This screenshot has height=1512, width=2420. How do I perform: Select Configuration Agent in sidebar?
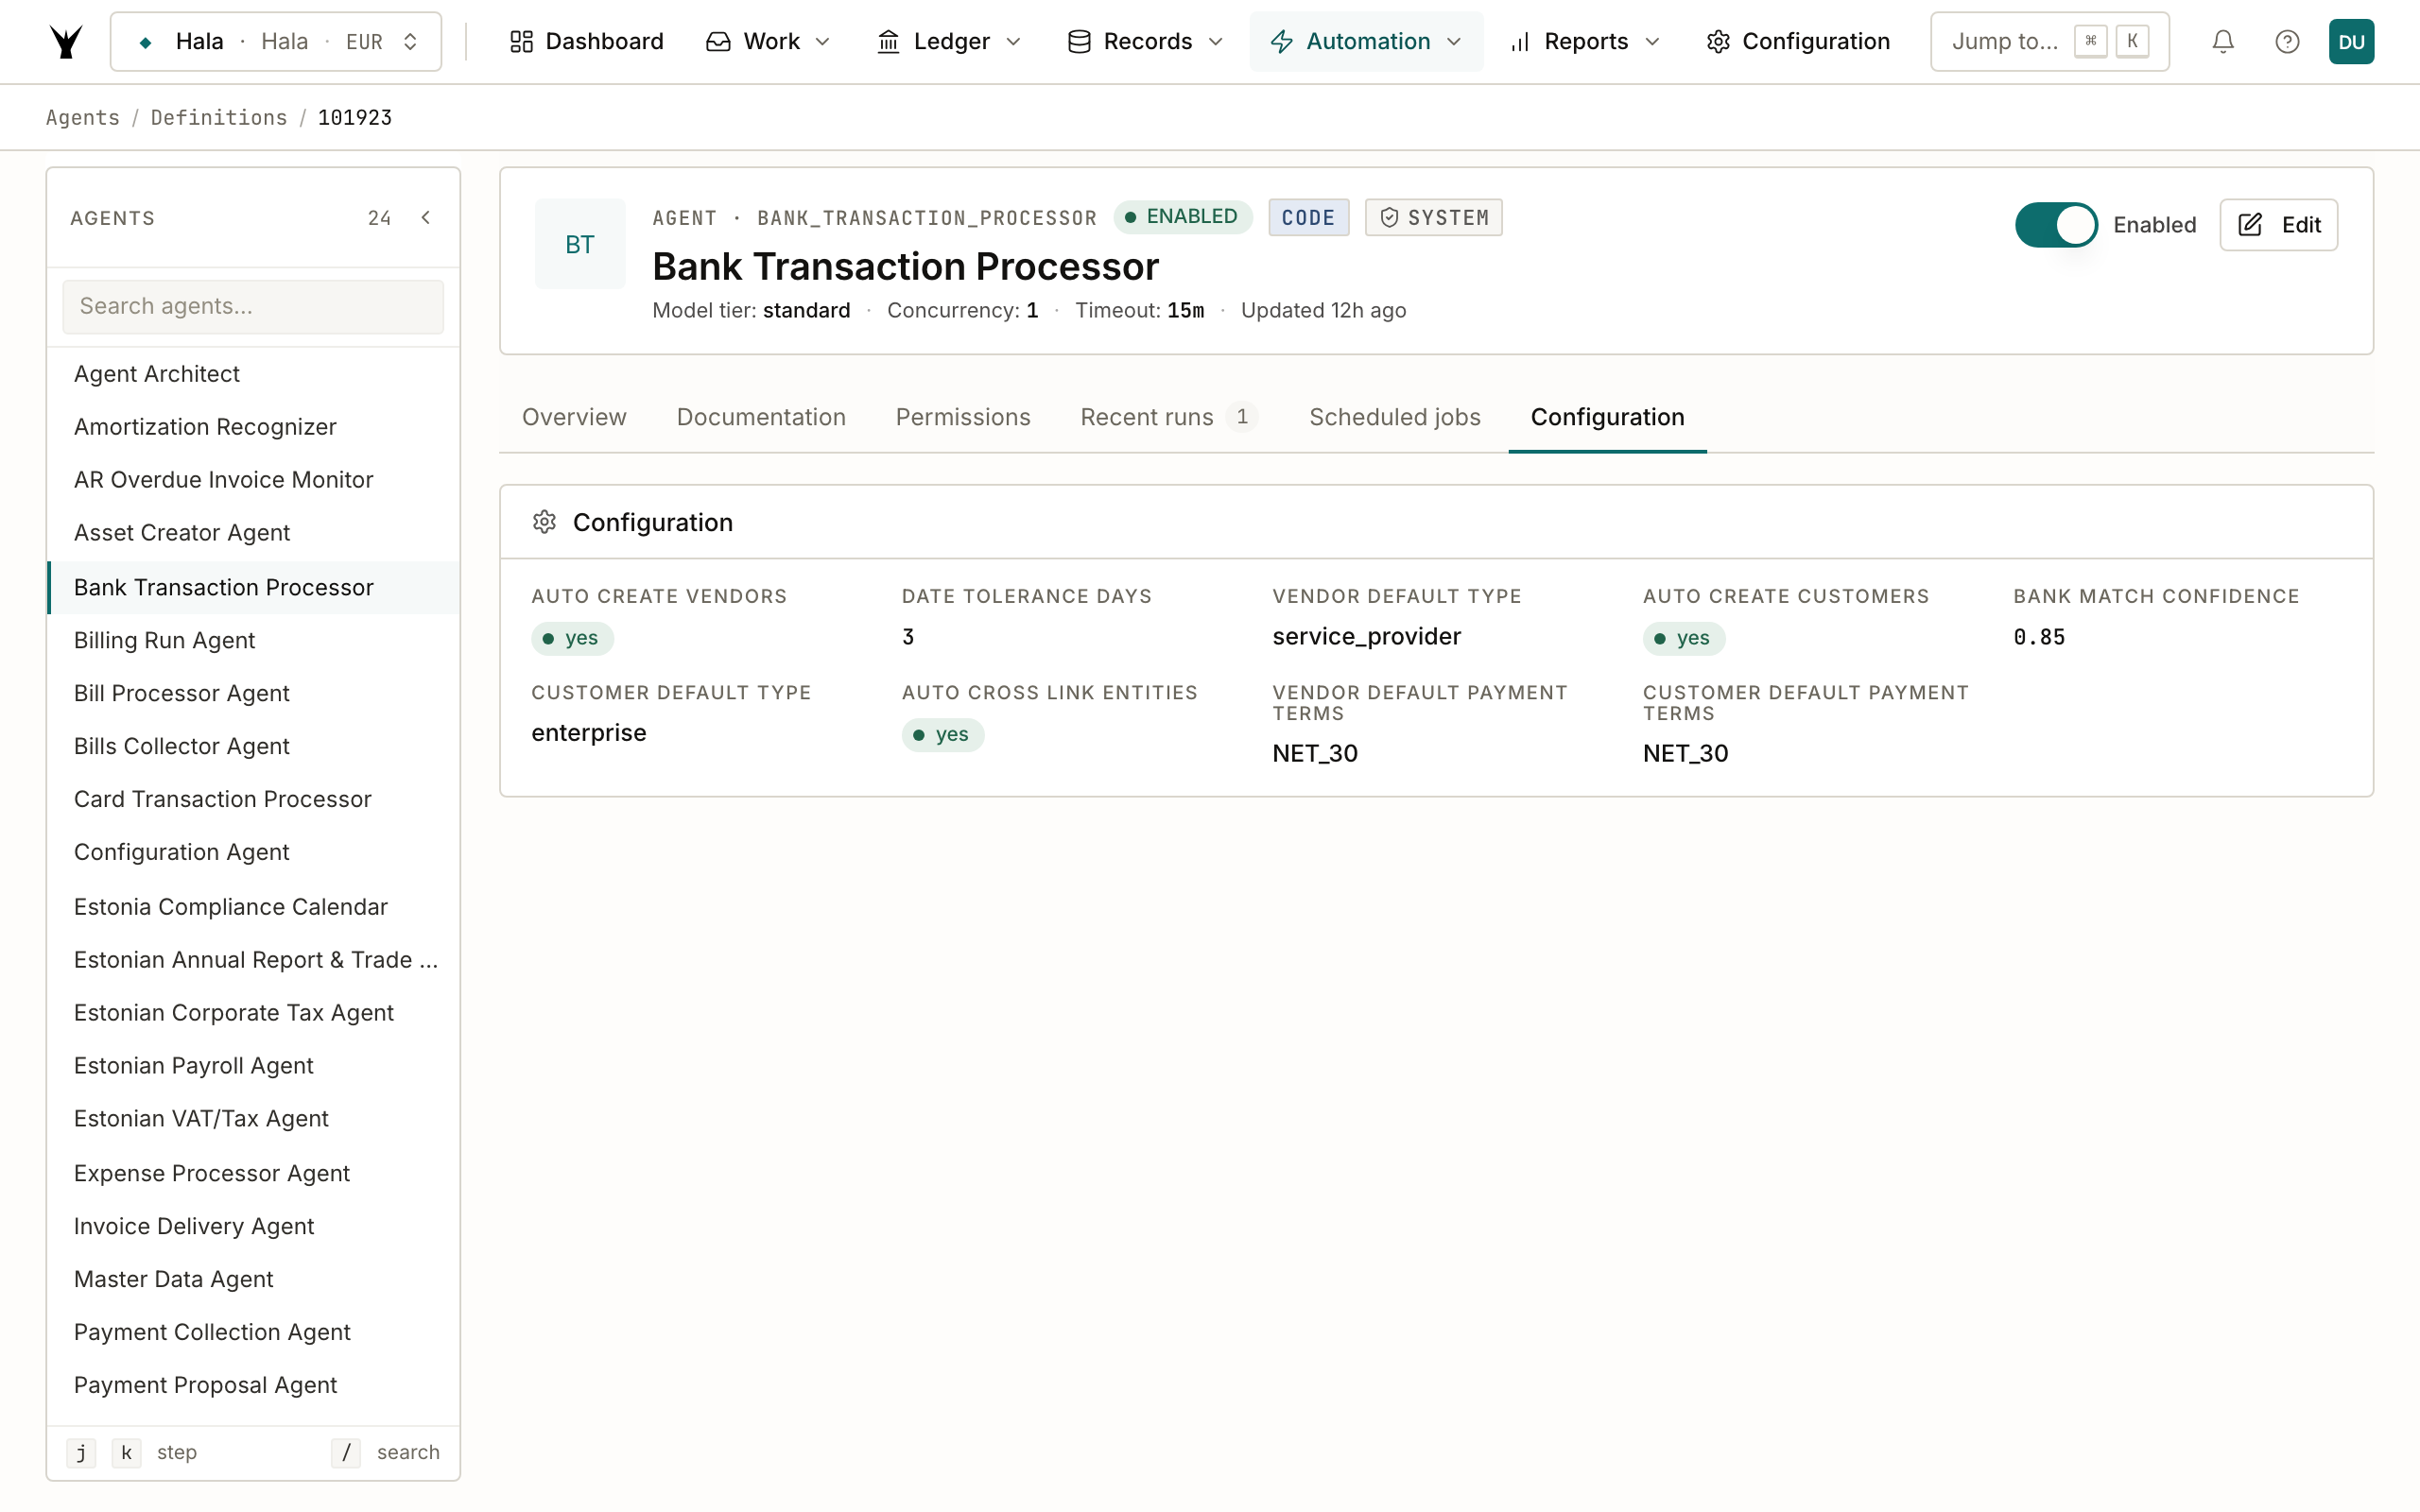coord(253,852)
